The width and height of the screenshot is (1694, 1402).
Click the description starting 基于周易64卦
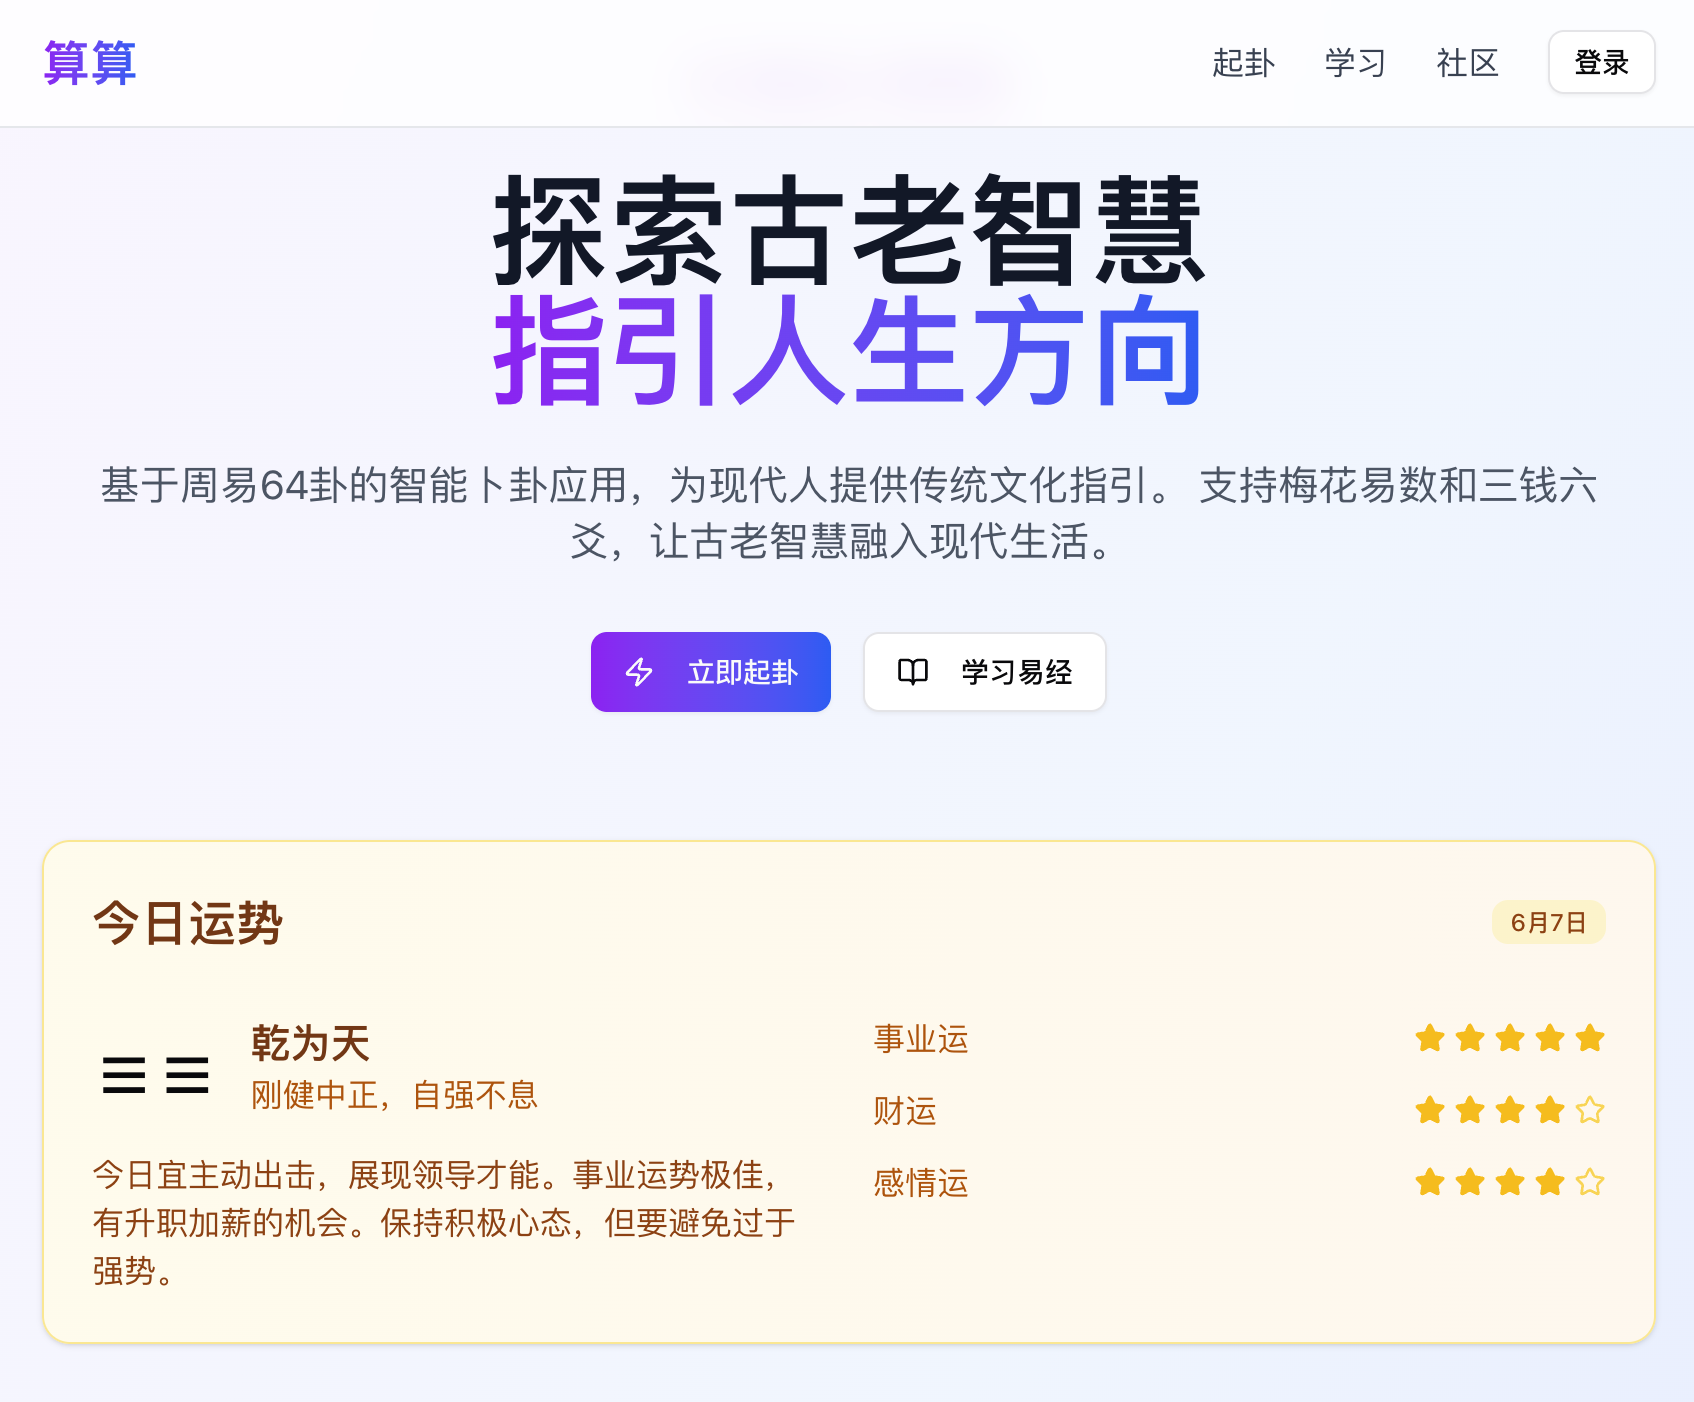pos(849,513)
